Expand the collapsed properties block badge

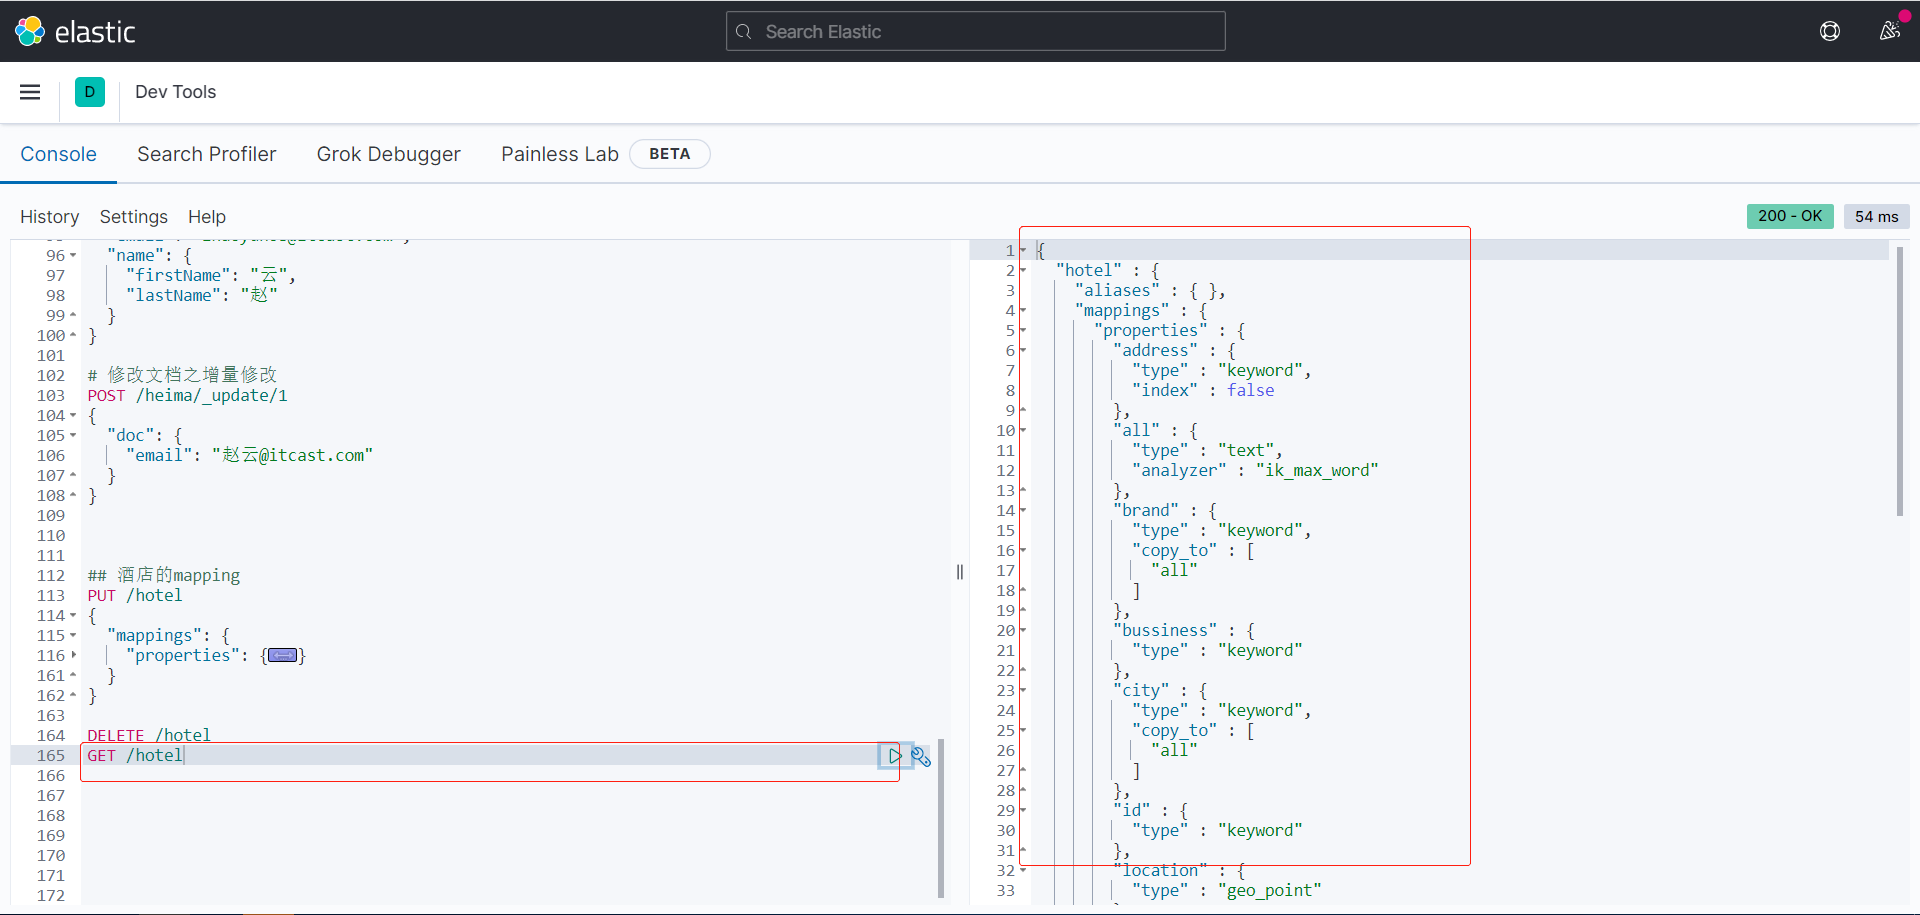point(283,656)
